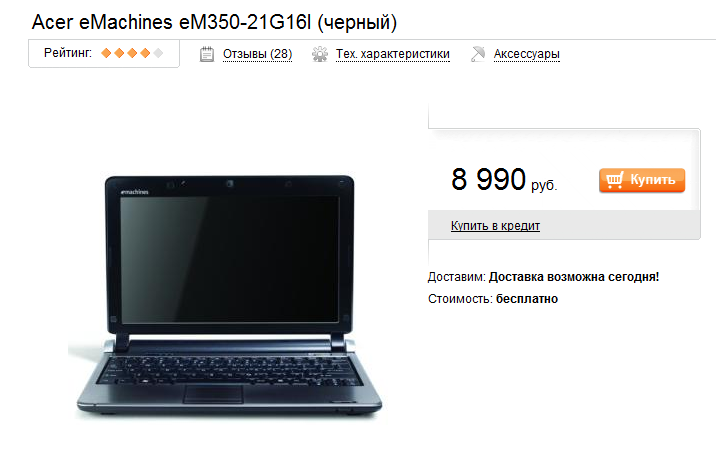Select the third rating diamond
716x471 pixels.
132,53
